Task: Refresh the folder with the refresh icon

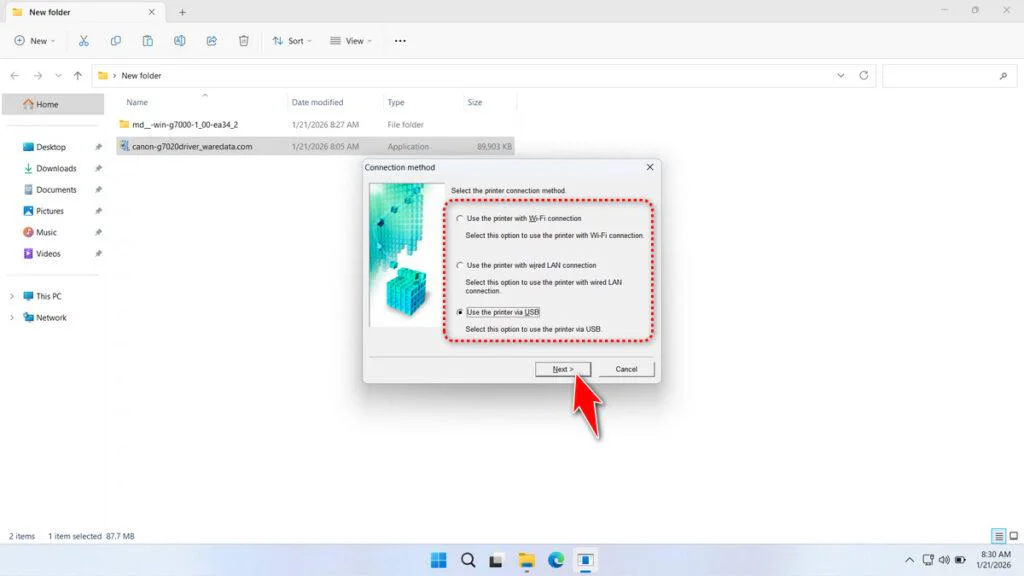Action: click(x=866, y=75)
